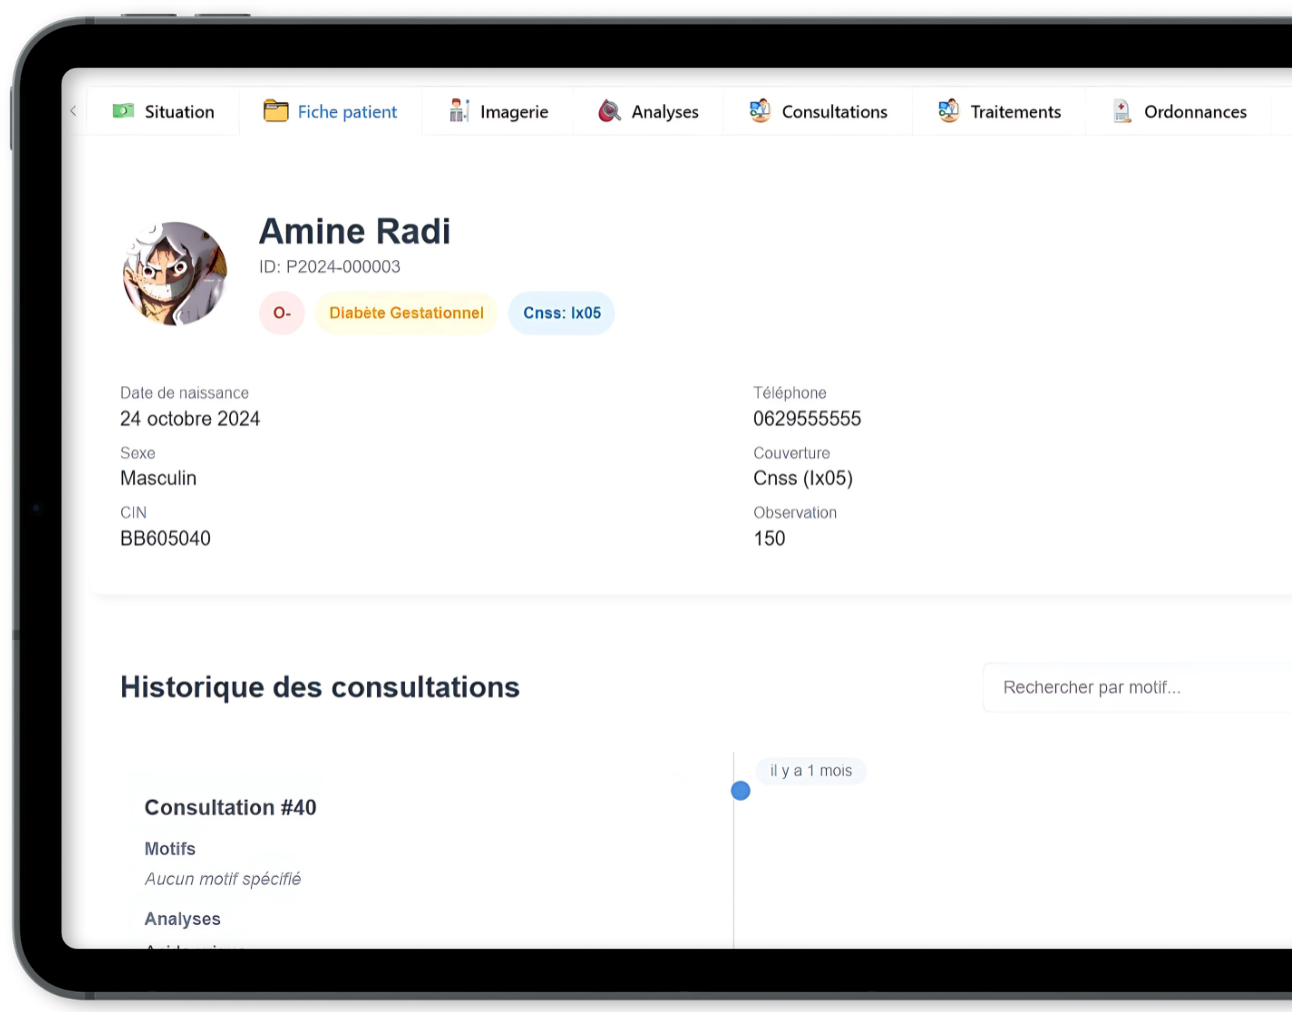1292x1012 pixels.
Task: Click the Couverture value Cnss (Ix05)
Action: [803, 479]
